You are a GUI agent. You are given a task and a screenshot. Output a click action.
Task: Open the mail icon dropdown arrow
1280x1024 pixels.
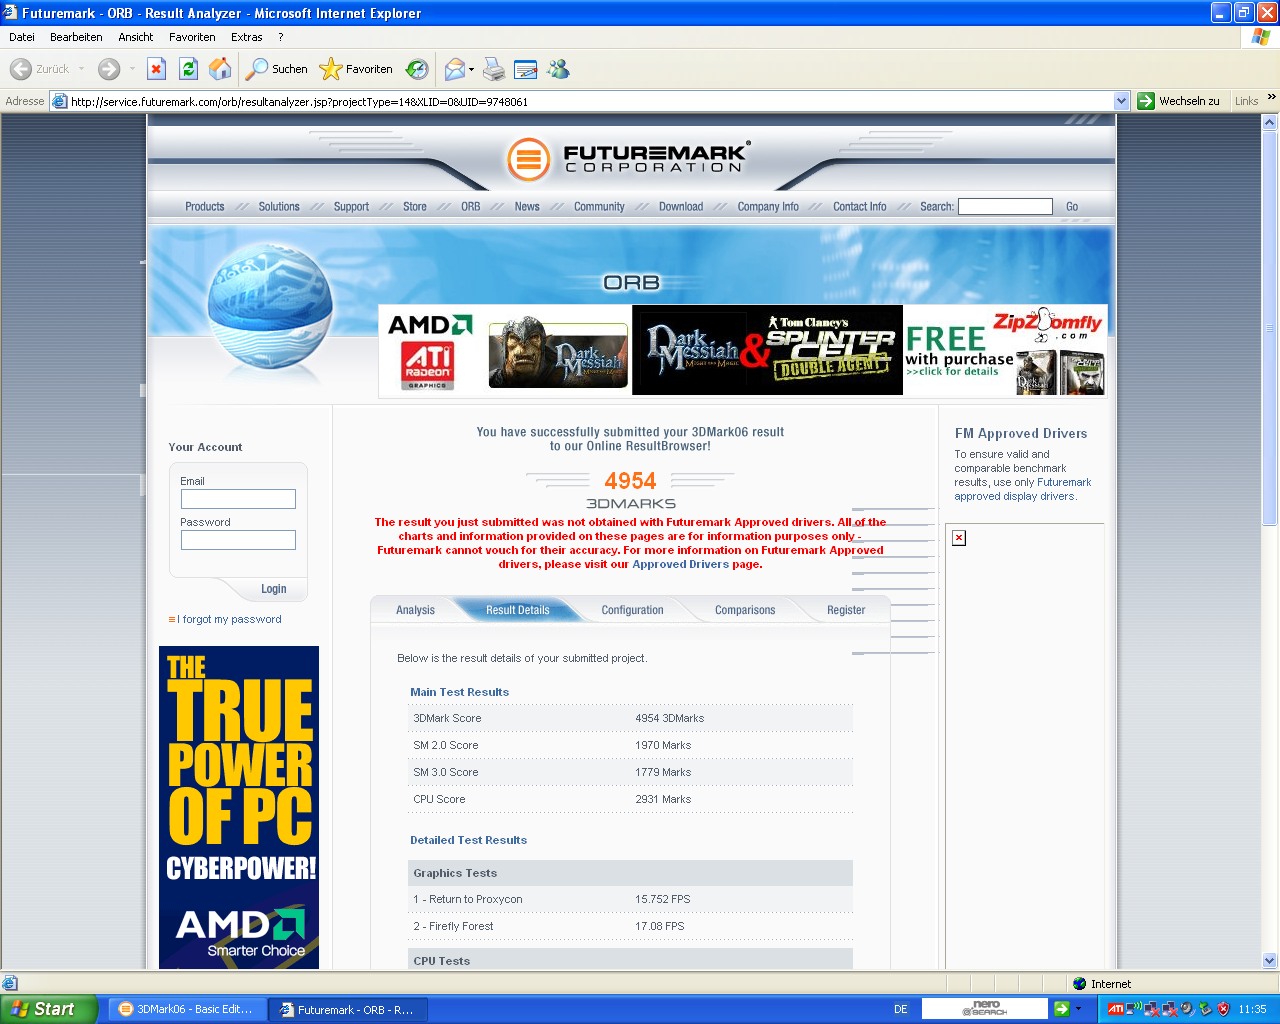click(x=471, y=69)
